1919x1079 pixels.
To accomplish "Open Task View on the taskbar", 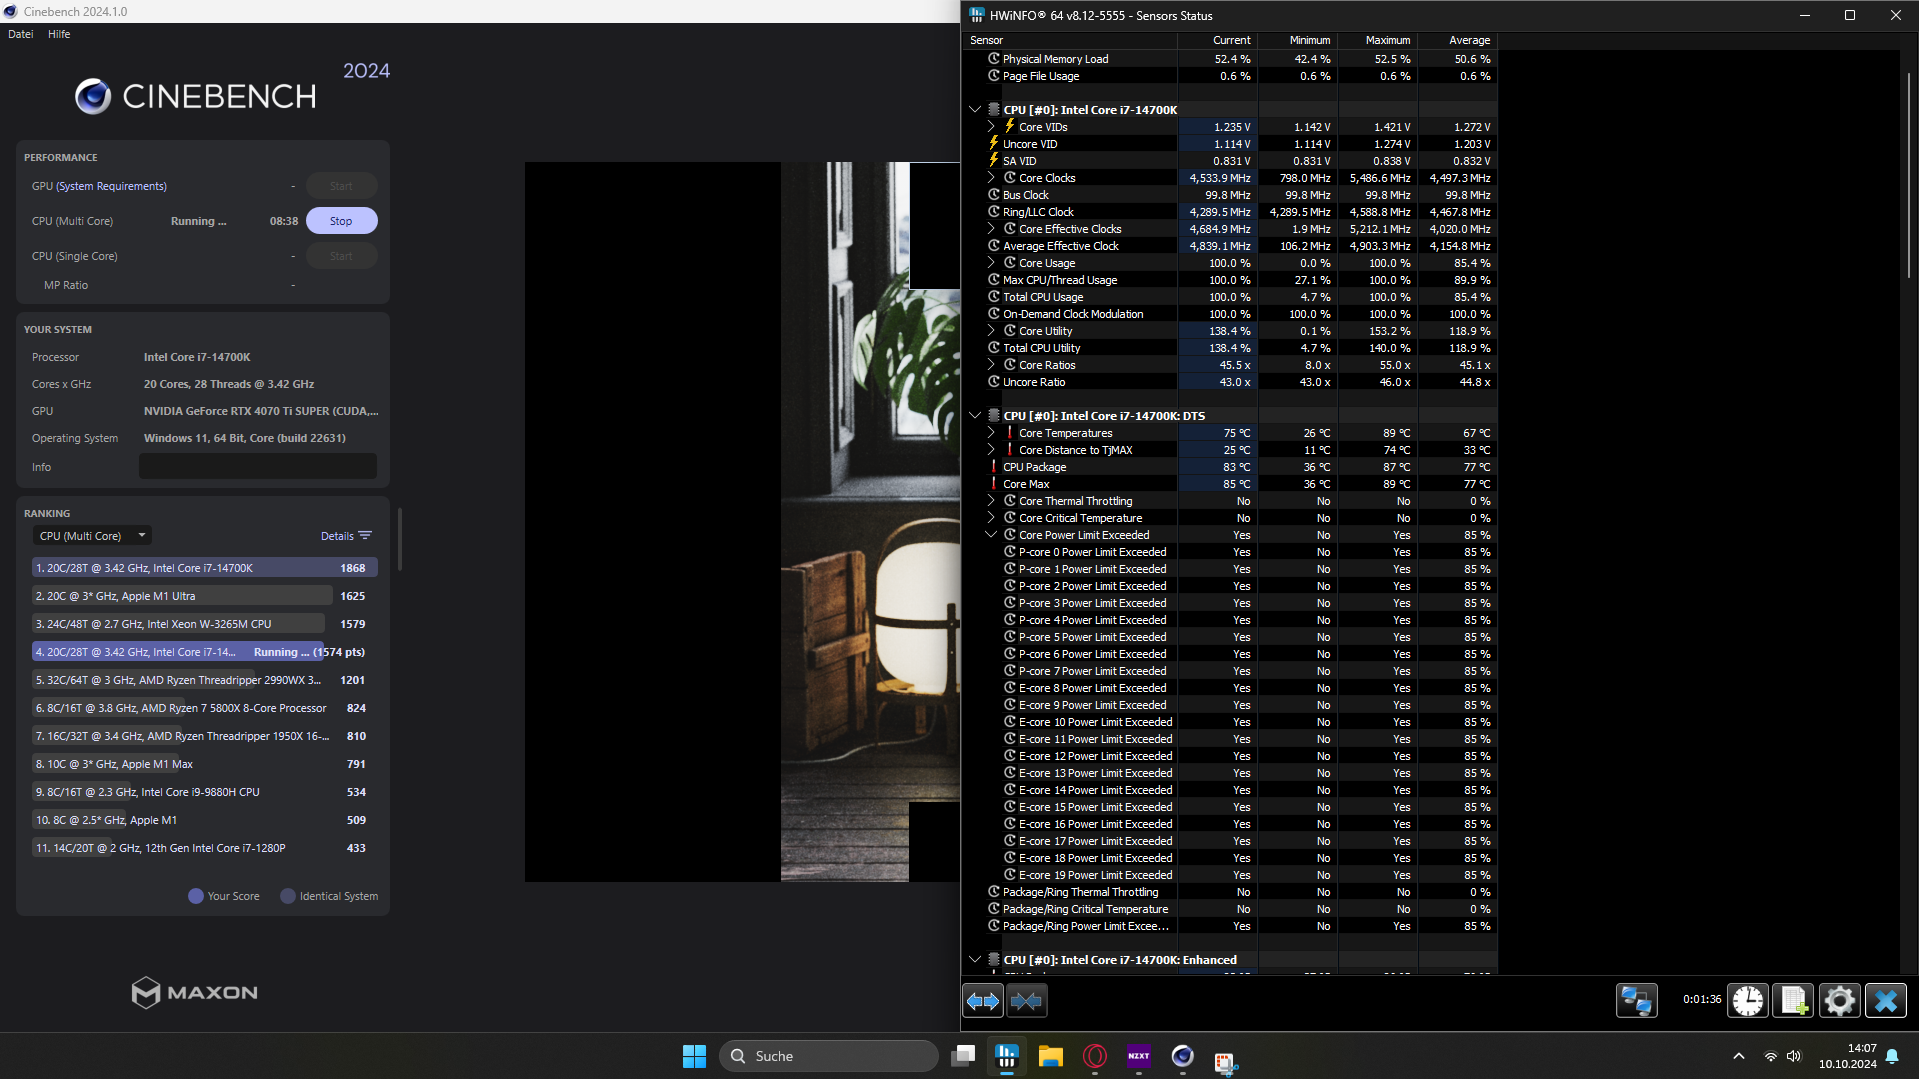I will [x=963, y=1056].
